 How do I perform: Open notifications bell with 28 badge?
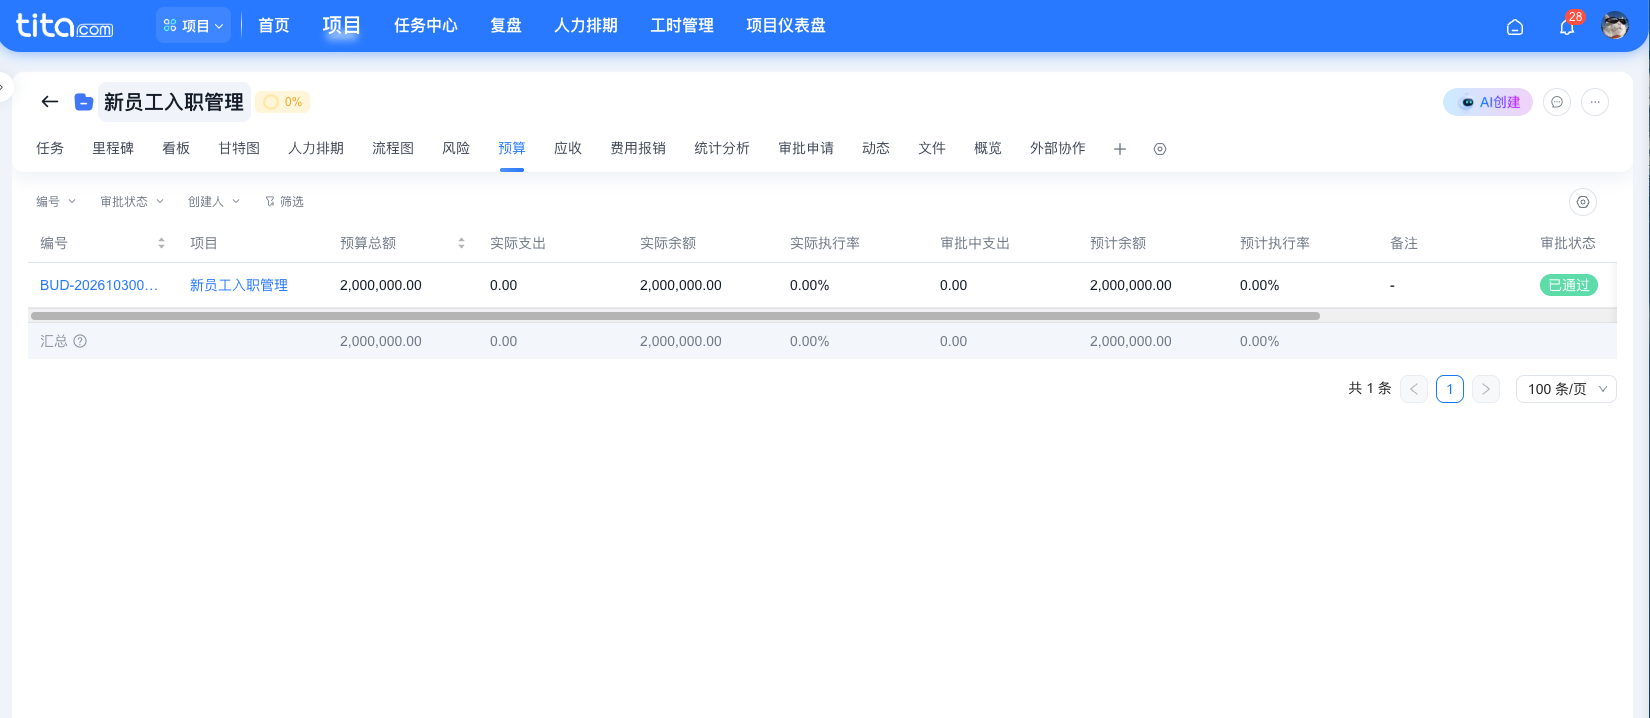[1567, 27]
